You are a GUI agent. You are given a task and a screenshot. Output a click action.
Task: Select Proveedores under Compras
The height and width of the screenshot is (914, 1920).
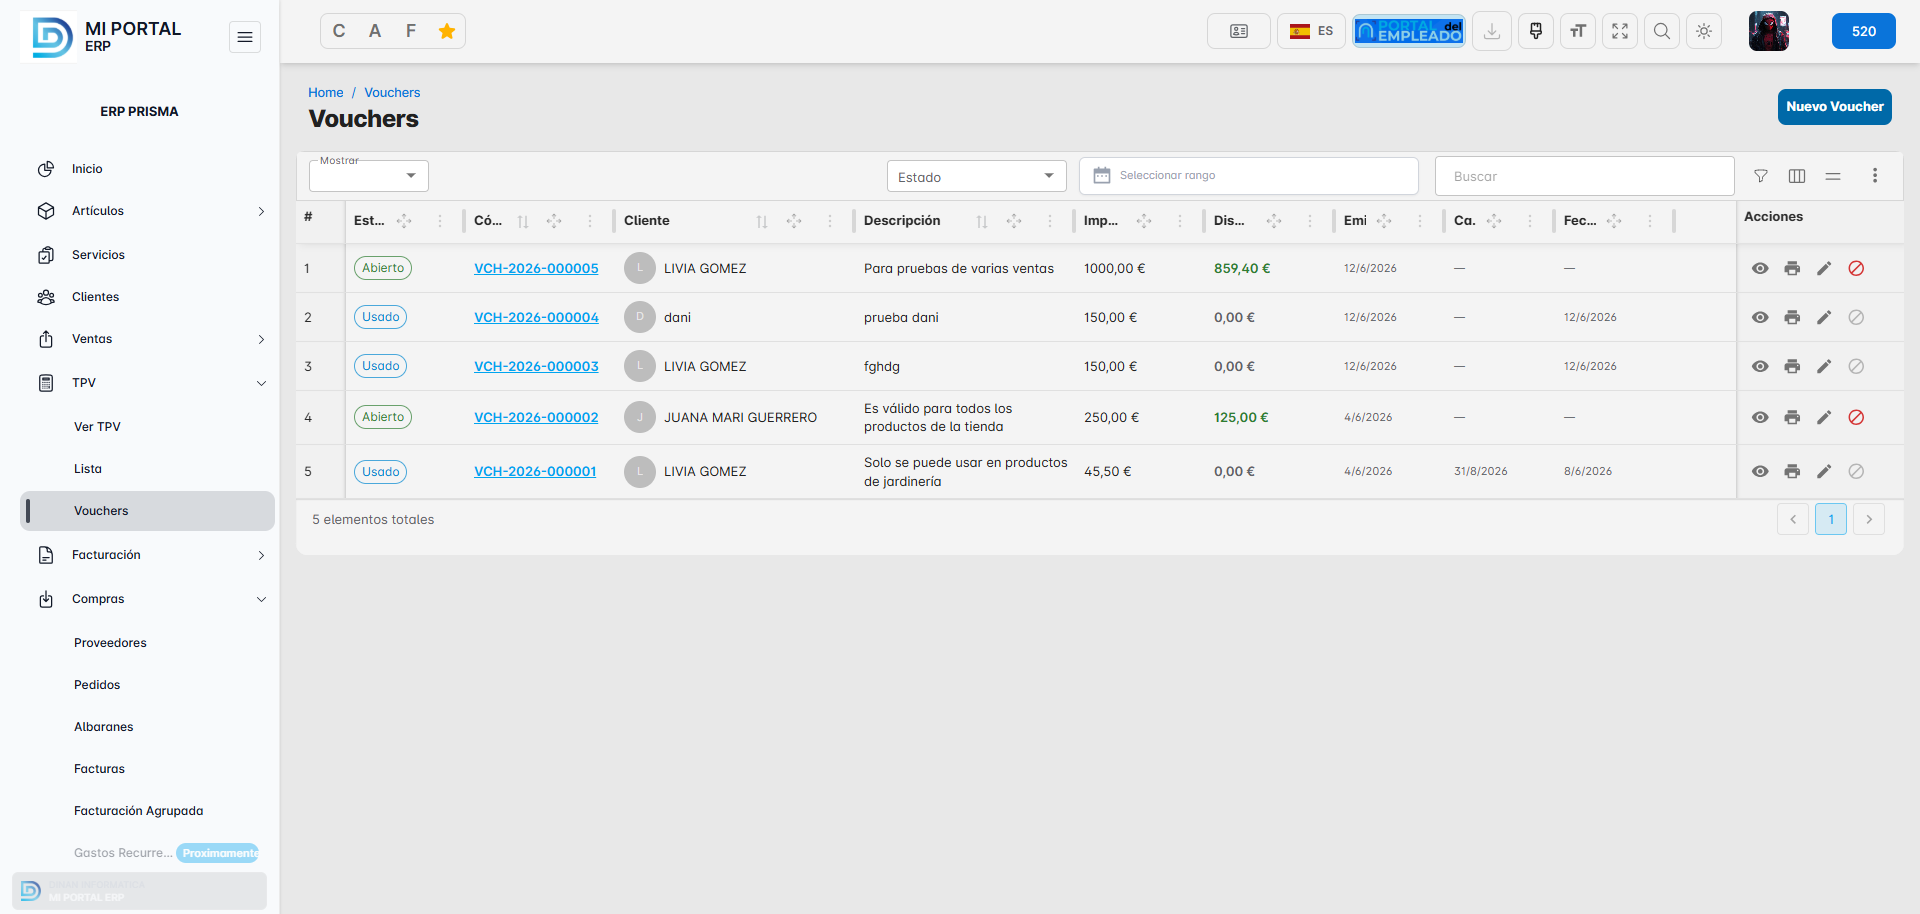coord(110,643)
